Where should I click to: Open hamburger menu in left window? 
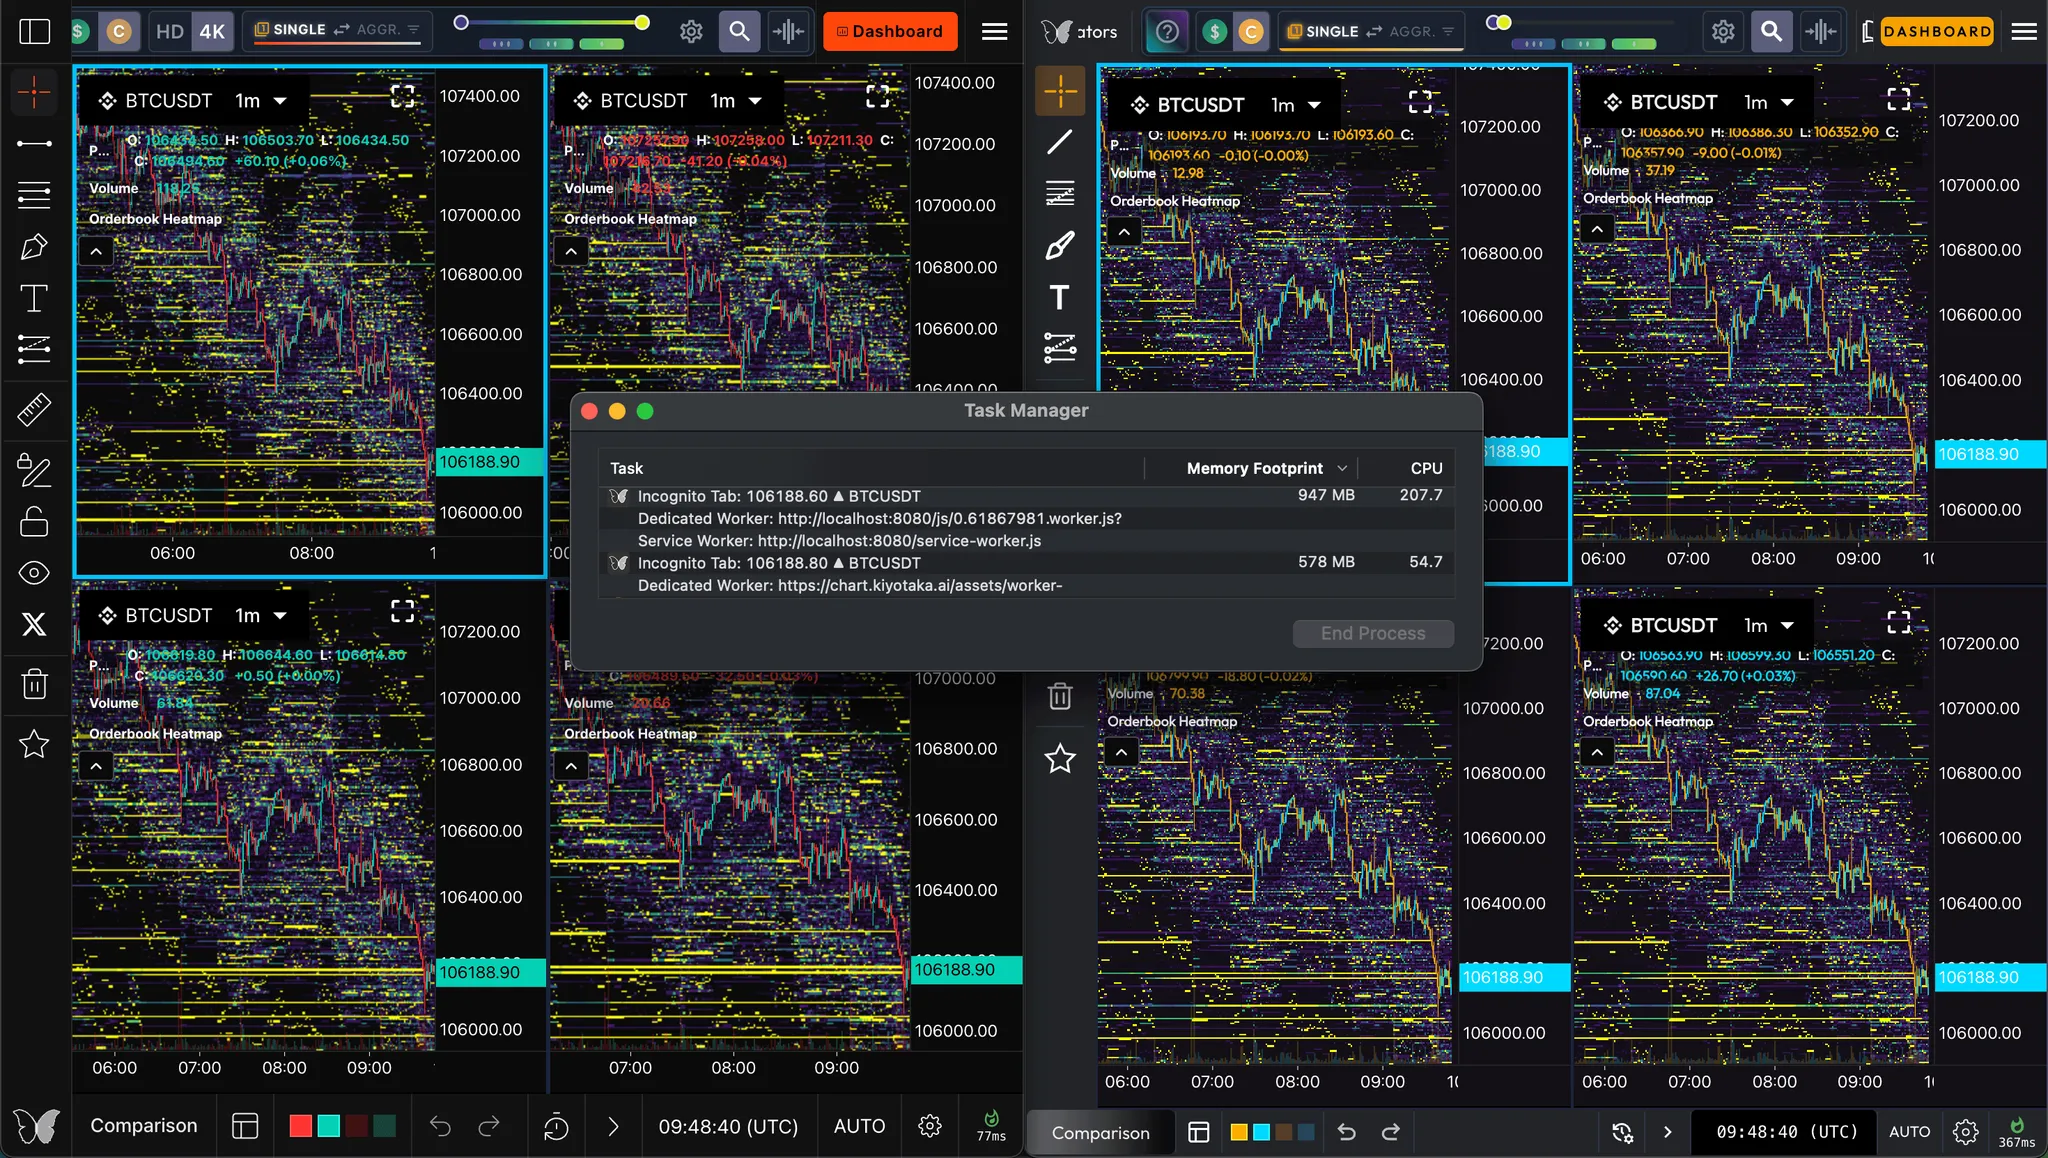994,31
